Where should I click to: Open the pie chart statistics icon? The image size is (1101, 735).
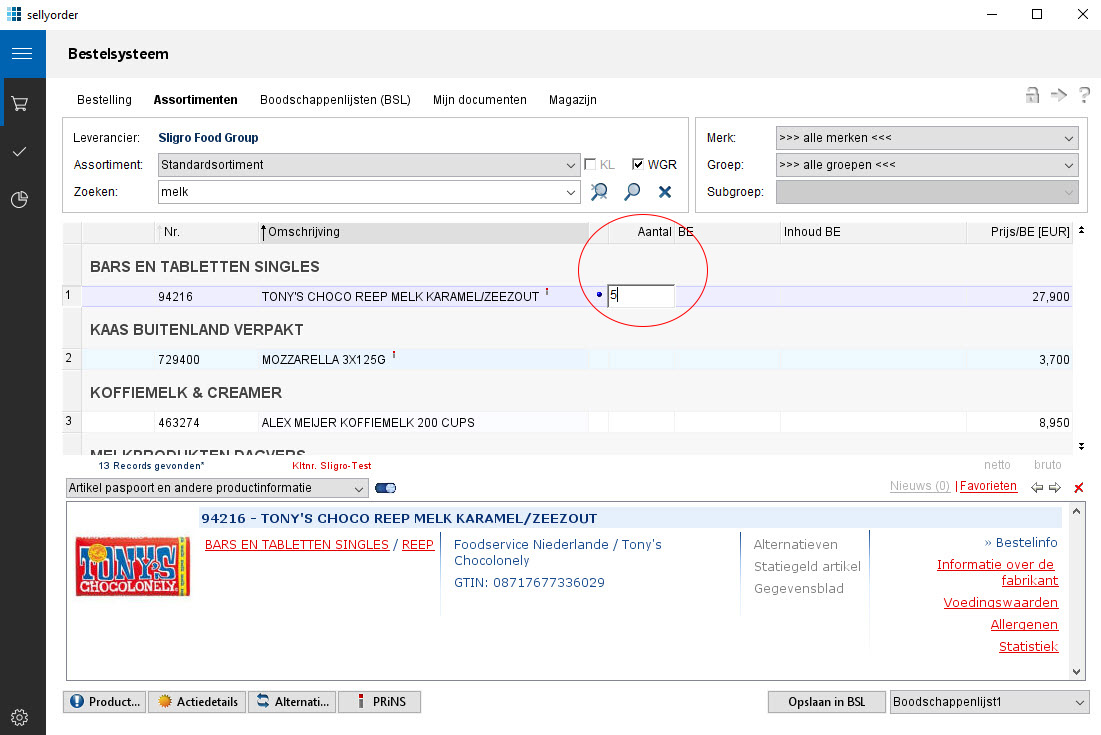[x=20, y=200]
